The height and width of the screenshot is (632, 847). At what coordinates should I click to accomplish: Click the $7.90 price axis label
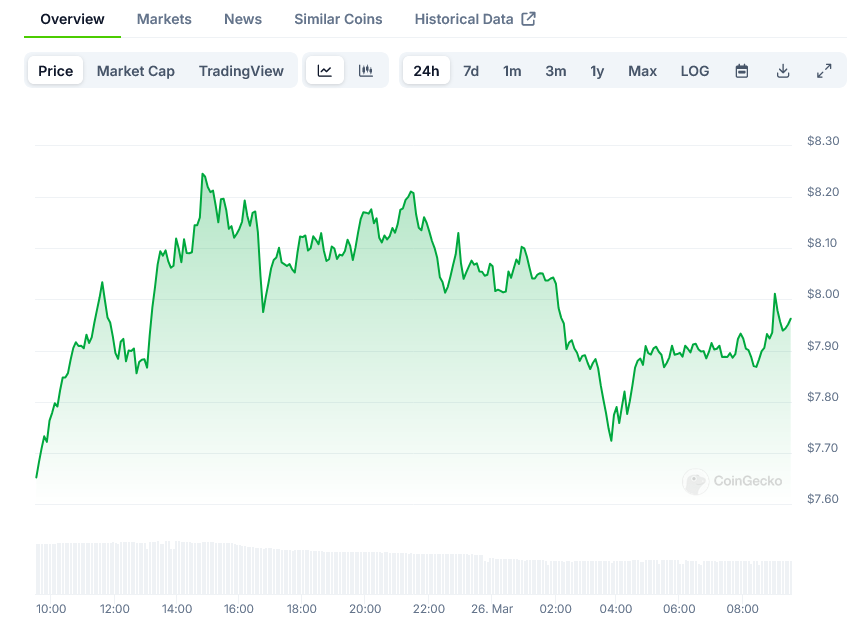pos(823,346)
